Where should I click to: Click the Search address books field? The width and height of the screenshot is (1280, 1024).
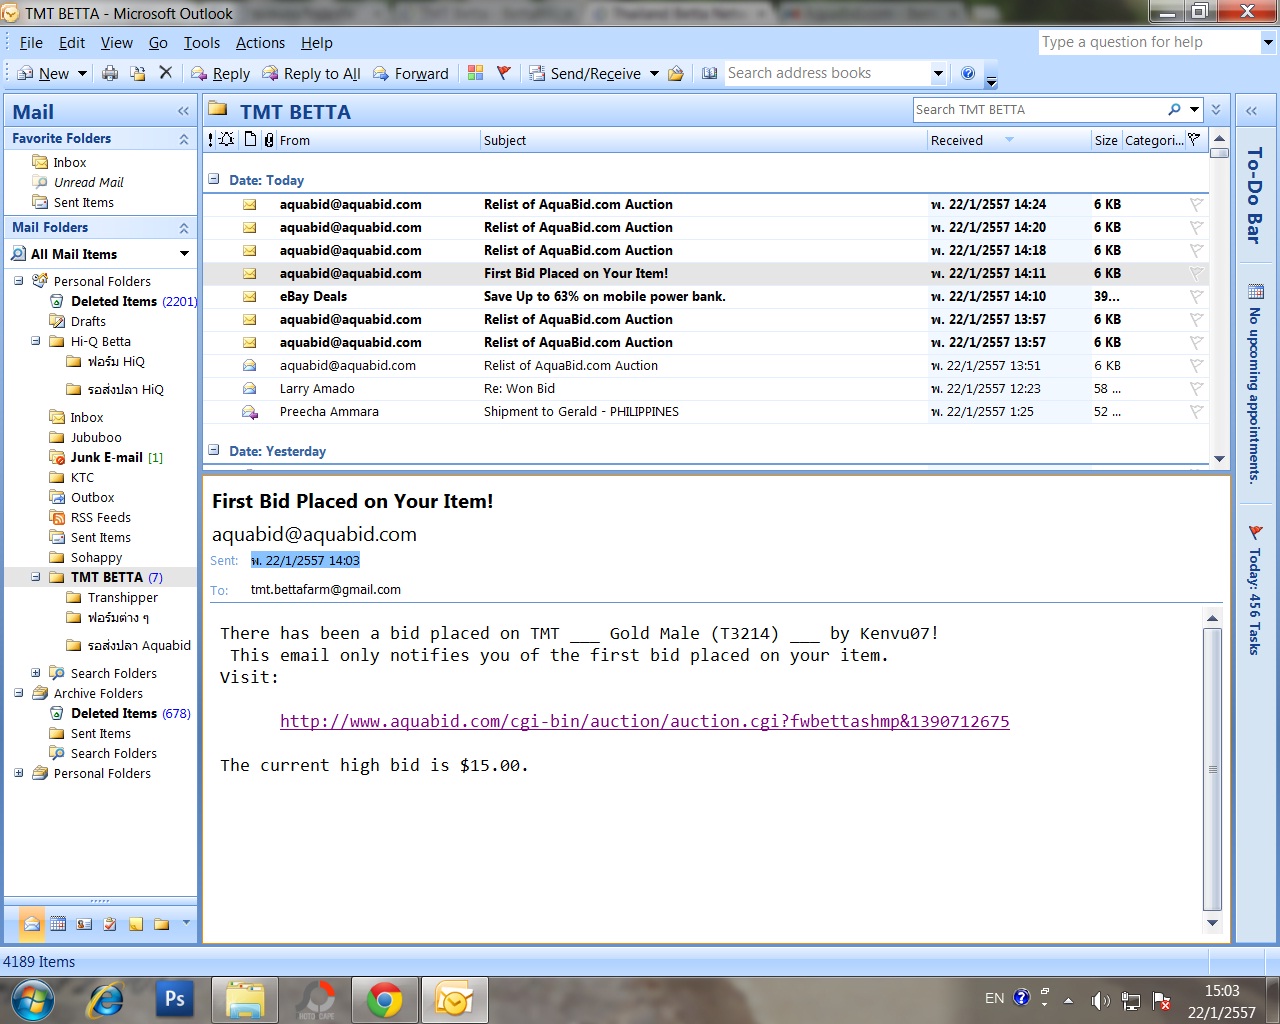pos(826,73)
